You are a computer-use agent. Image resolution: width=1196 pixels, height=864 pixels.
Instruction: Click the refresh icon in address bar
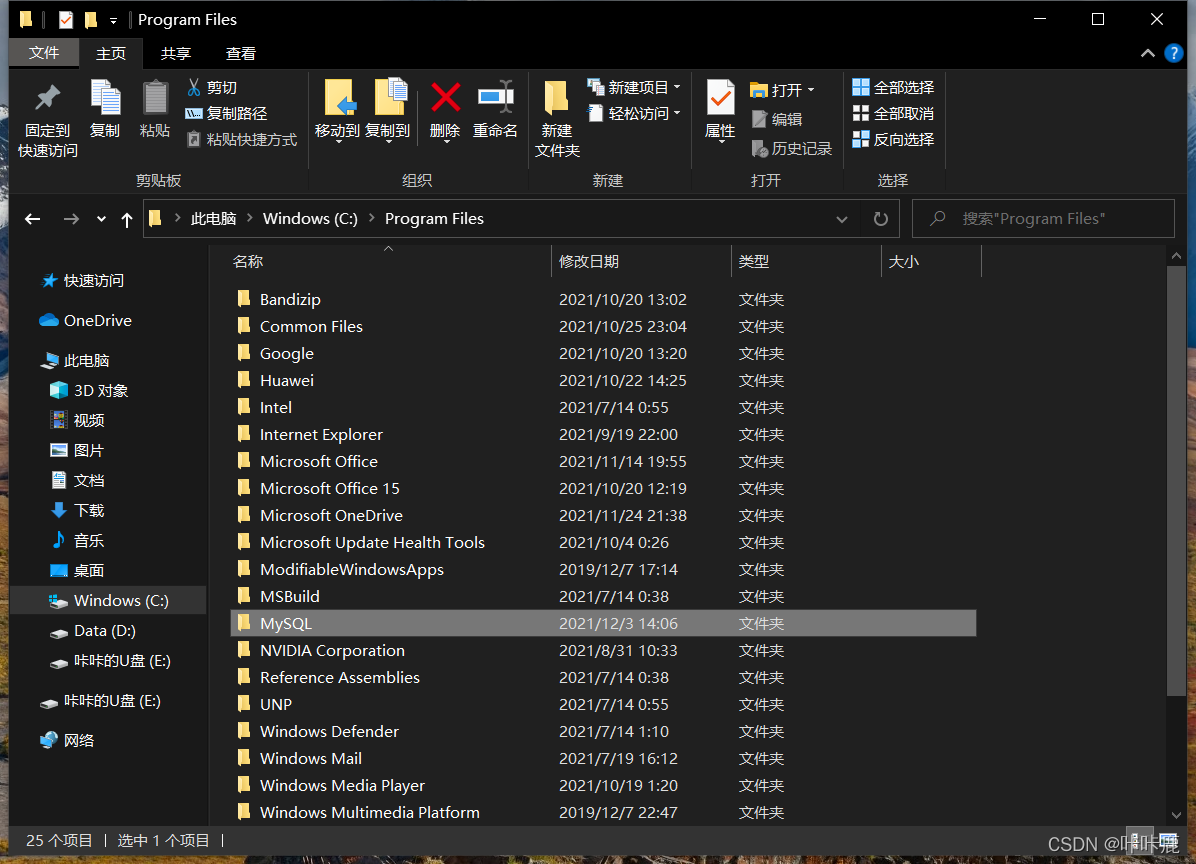[879, 218]
